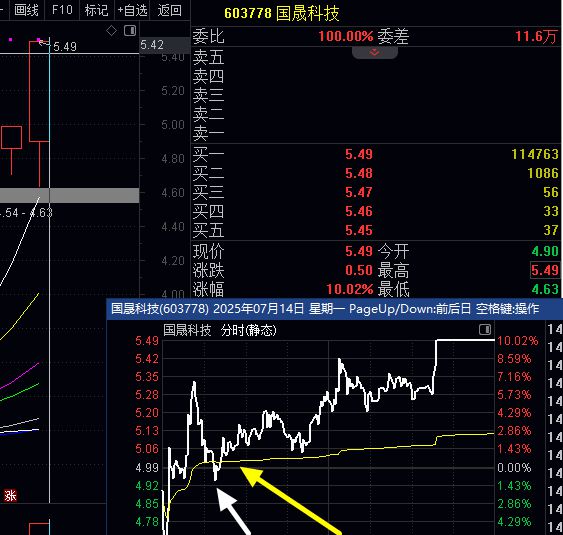
Task: Add stock via +自选 button
Action: click(133, 10)
